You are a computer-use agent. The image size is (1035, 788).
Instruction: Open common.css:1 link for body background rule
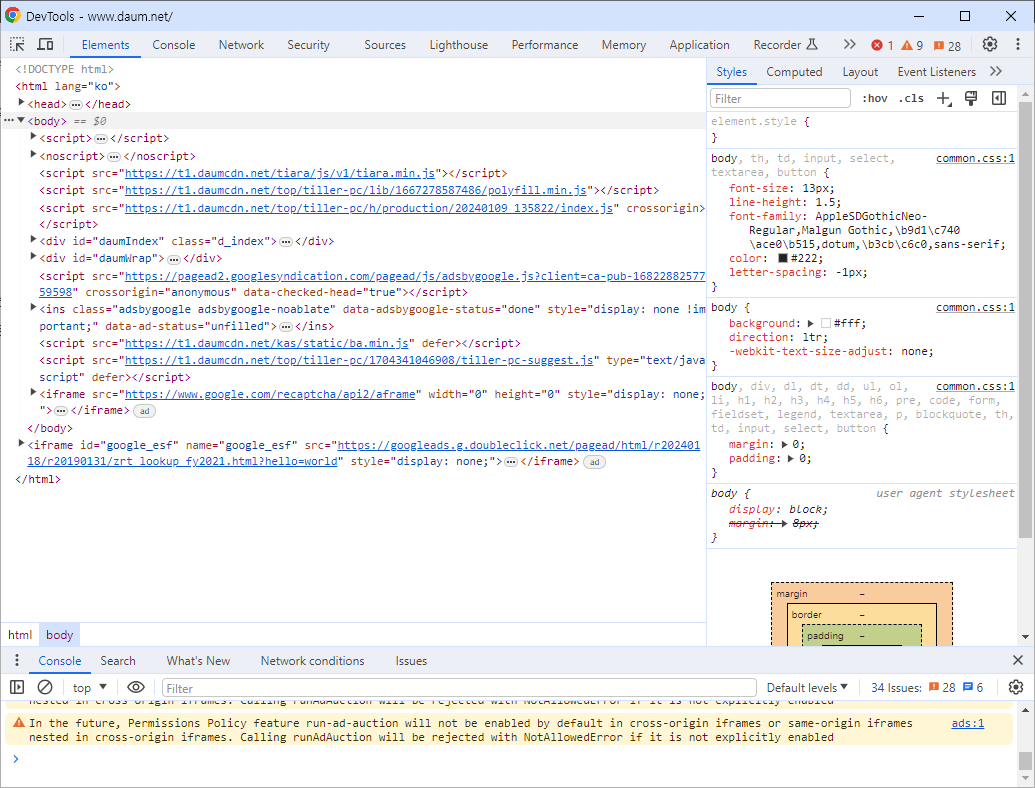tap(975, 308)
